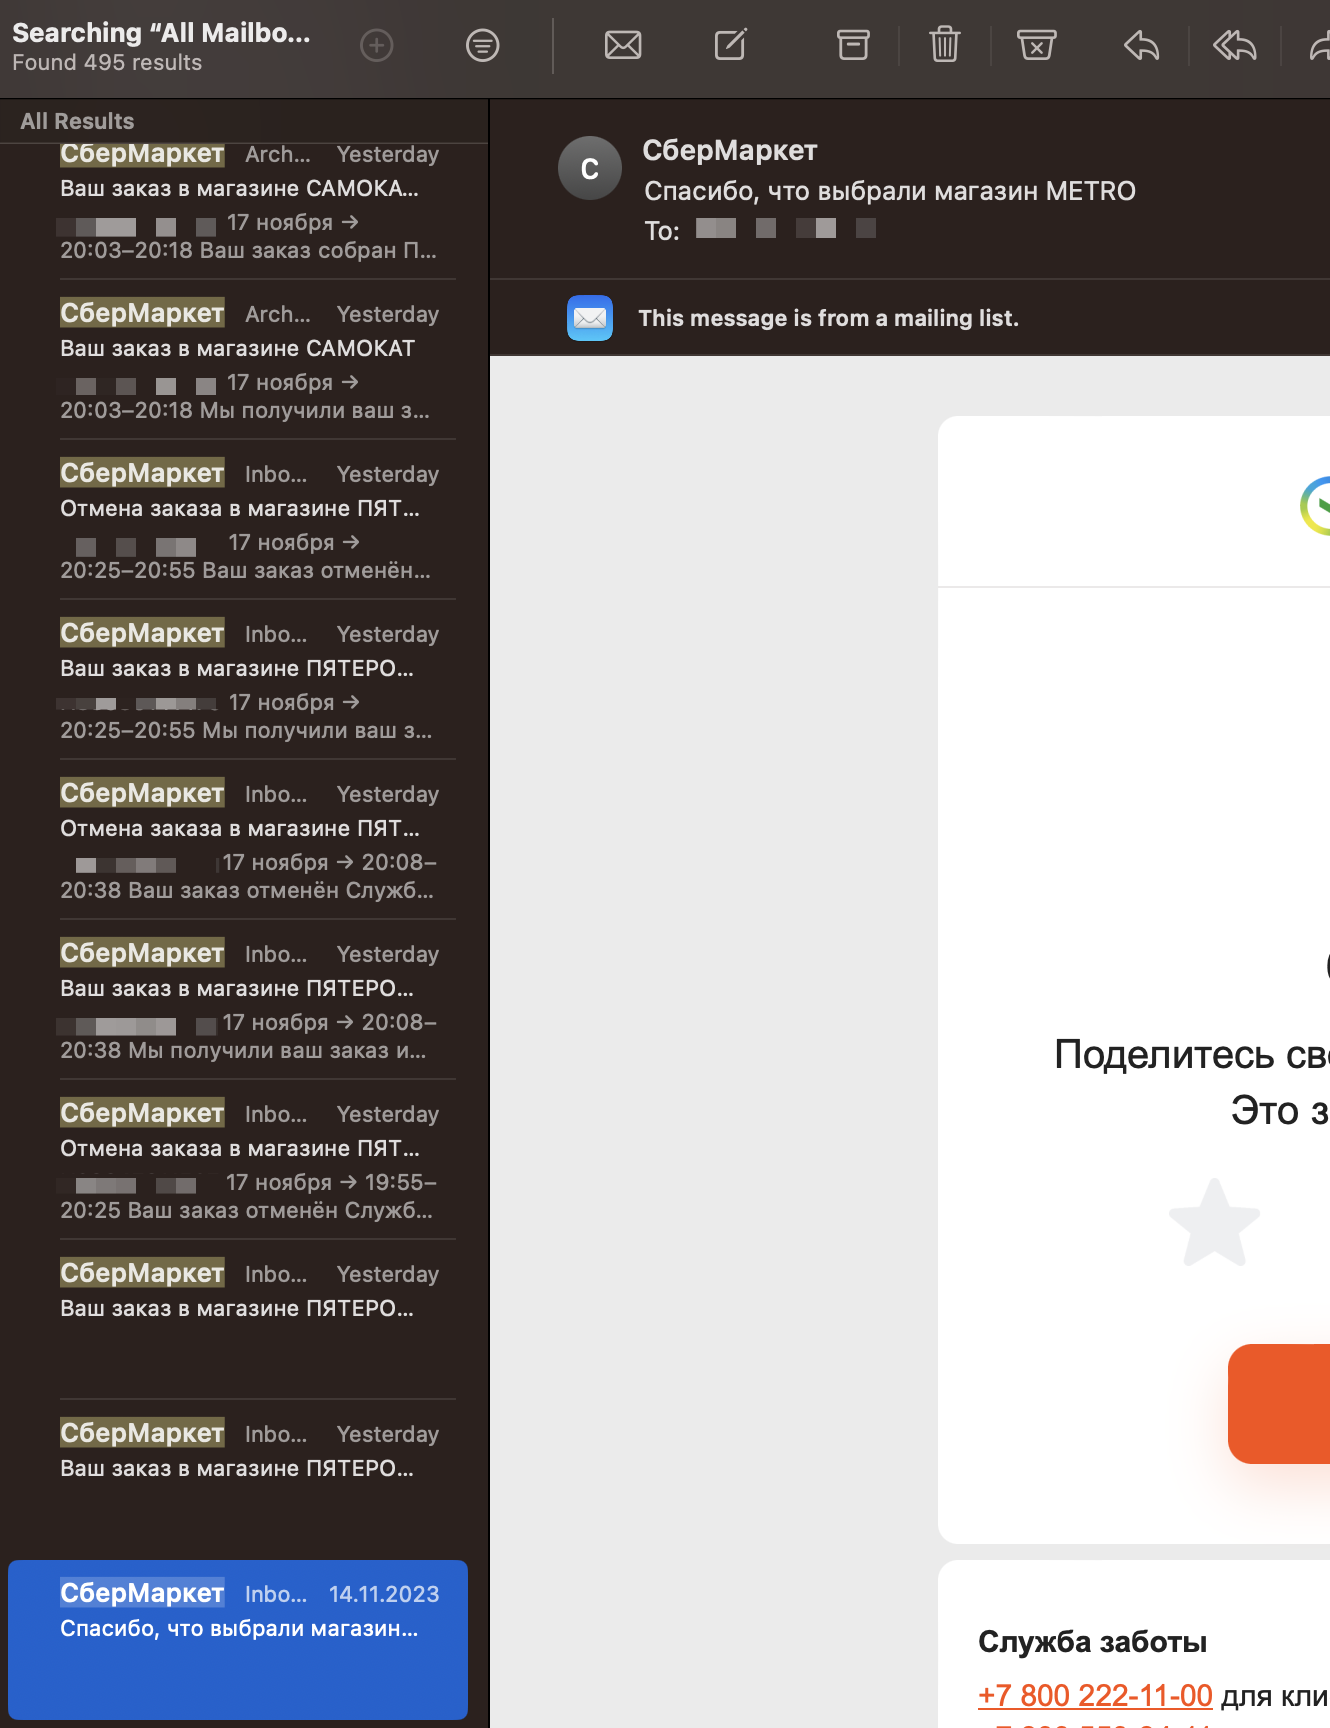Click the blue mailing list envelope icon
The width and height of the screenshot is (1330, 1728).
pos(590,318)
